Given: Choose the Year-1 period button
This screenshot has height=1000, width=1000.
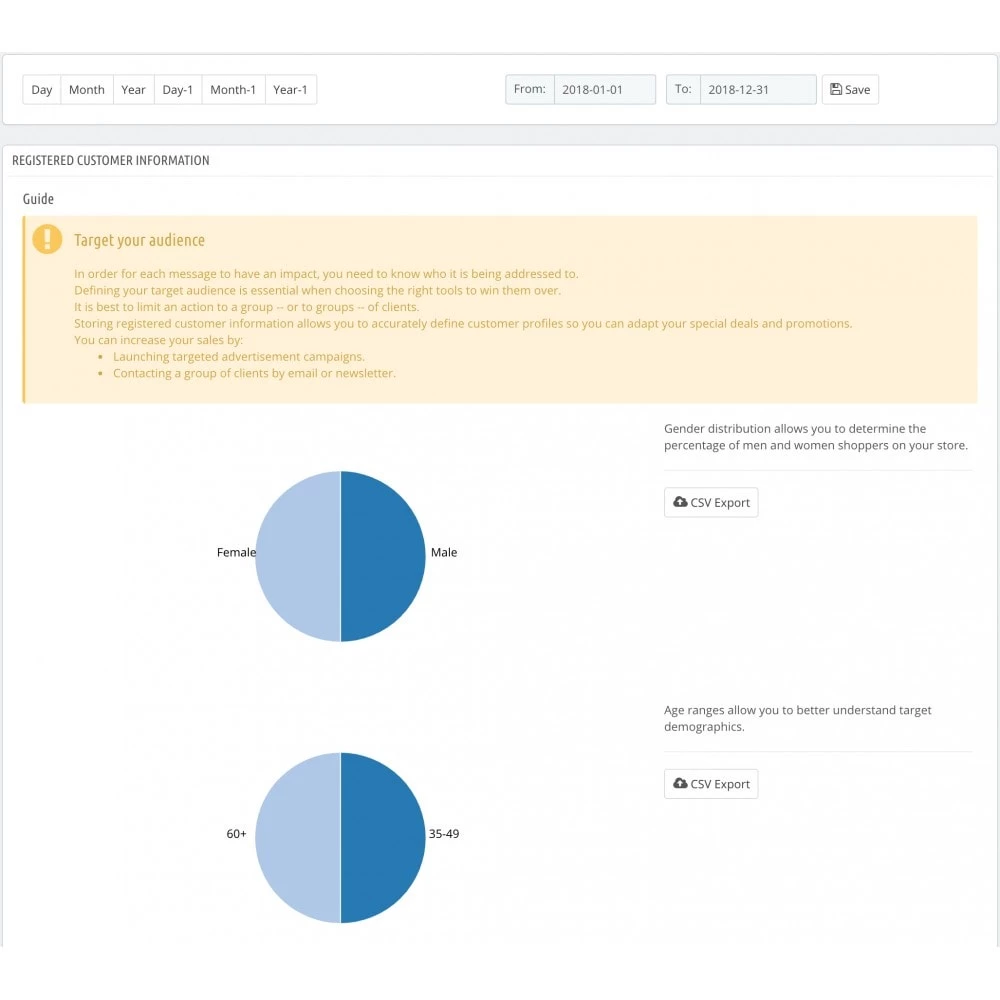Looking at the screenshot, I should point(291,89).
